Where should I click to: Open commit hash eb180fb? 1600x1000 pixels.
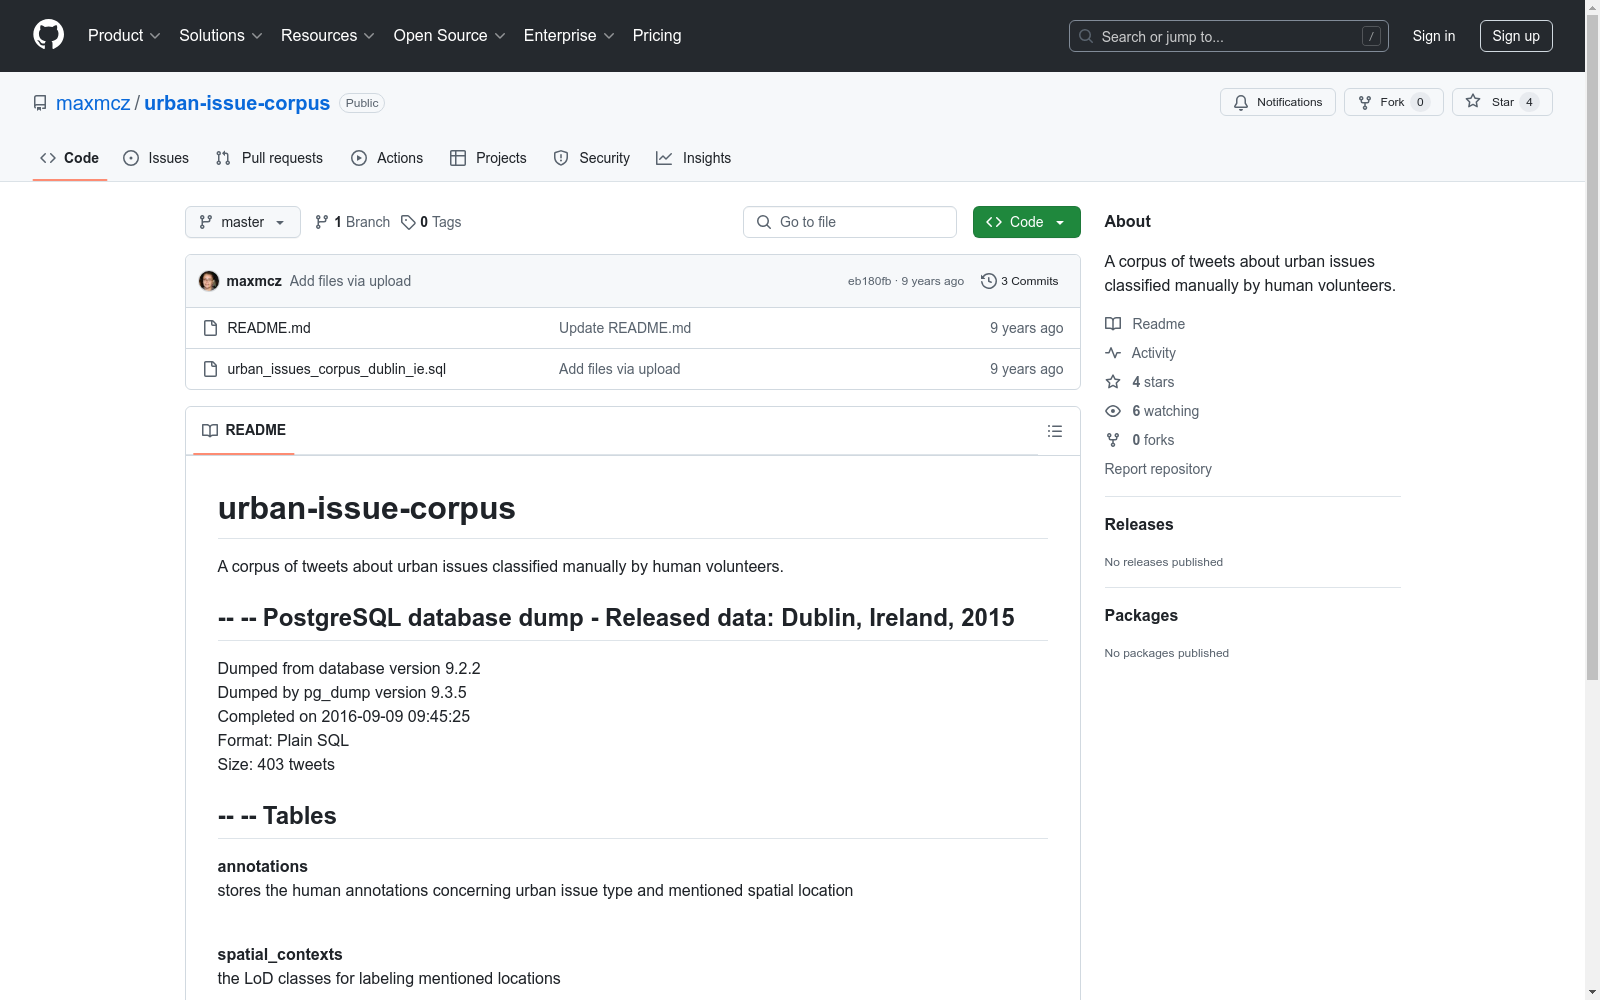(869, 281)
